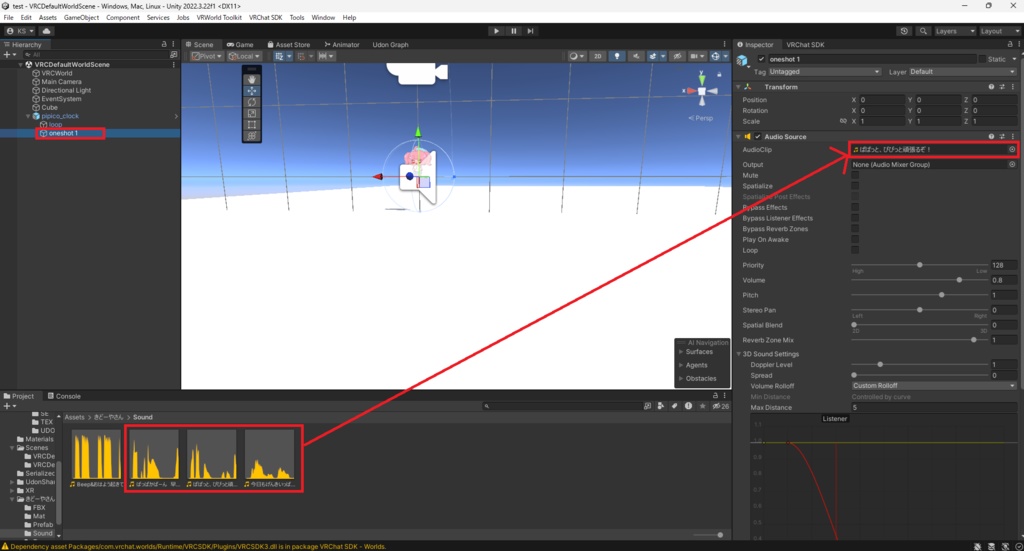Lock the Inspector panel

(x=1010, y=44)
